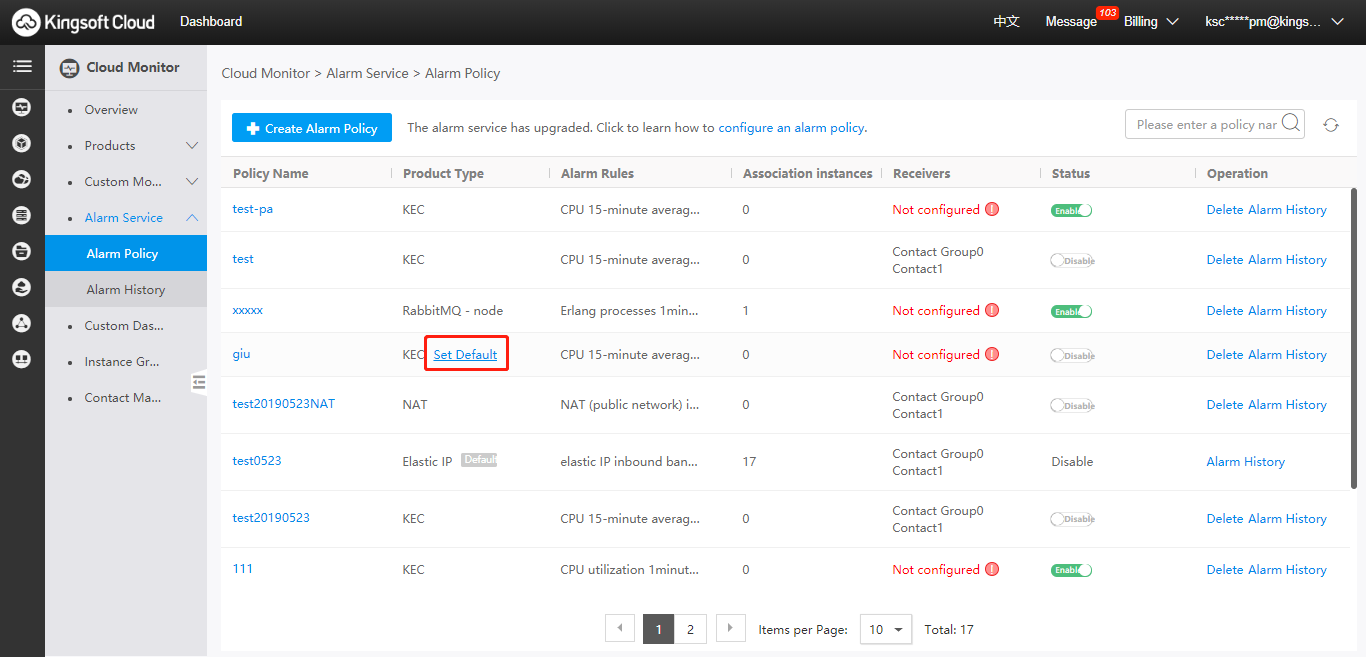
Task: Click the Create Alarm Policy button
Action: point(312,128)
